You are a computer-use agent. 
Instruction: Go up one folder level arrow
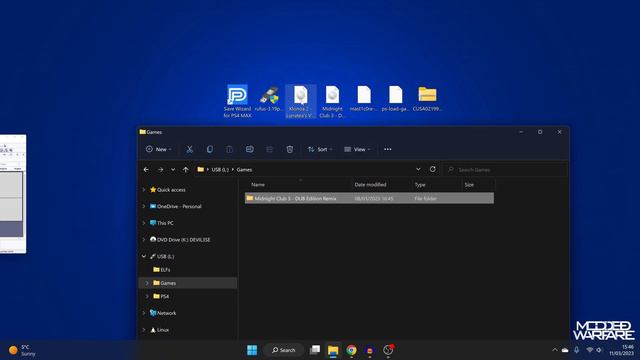coord(186,169)
